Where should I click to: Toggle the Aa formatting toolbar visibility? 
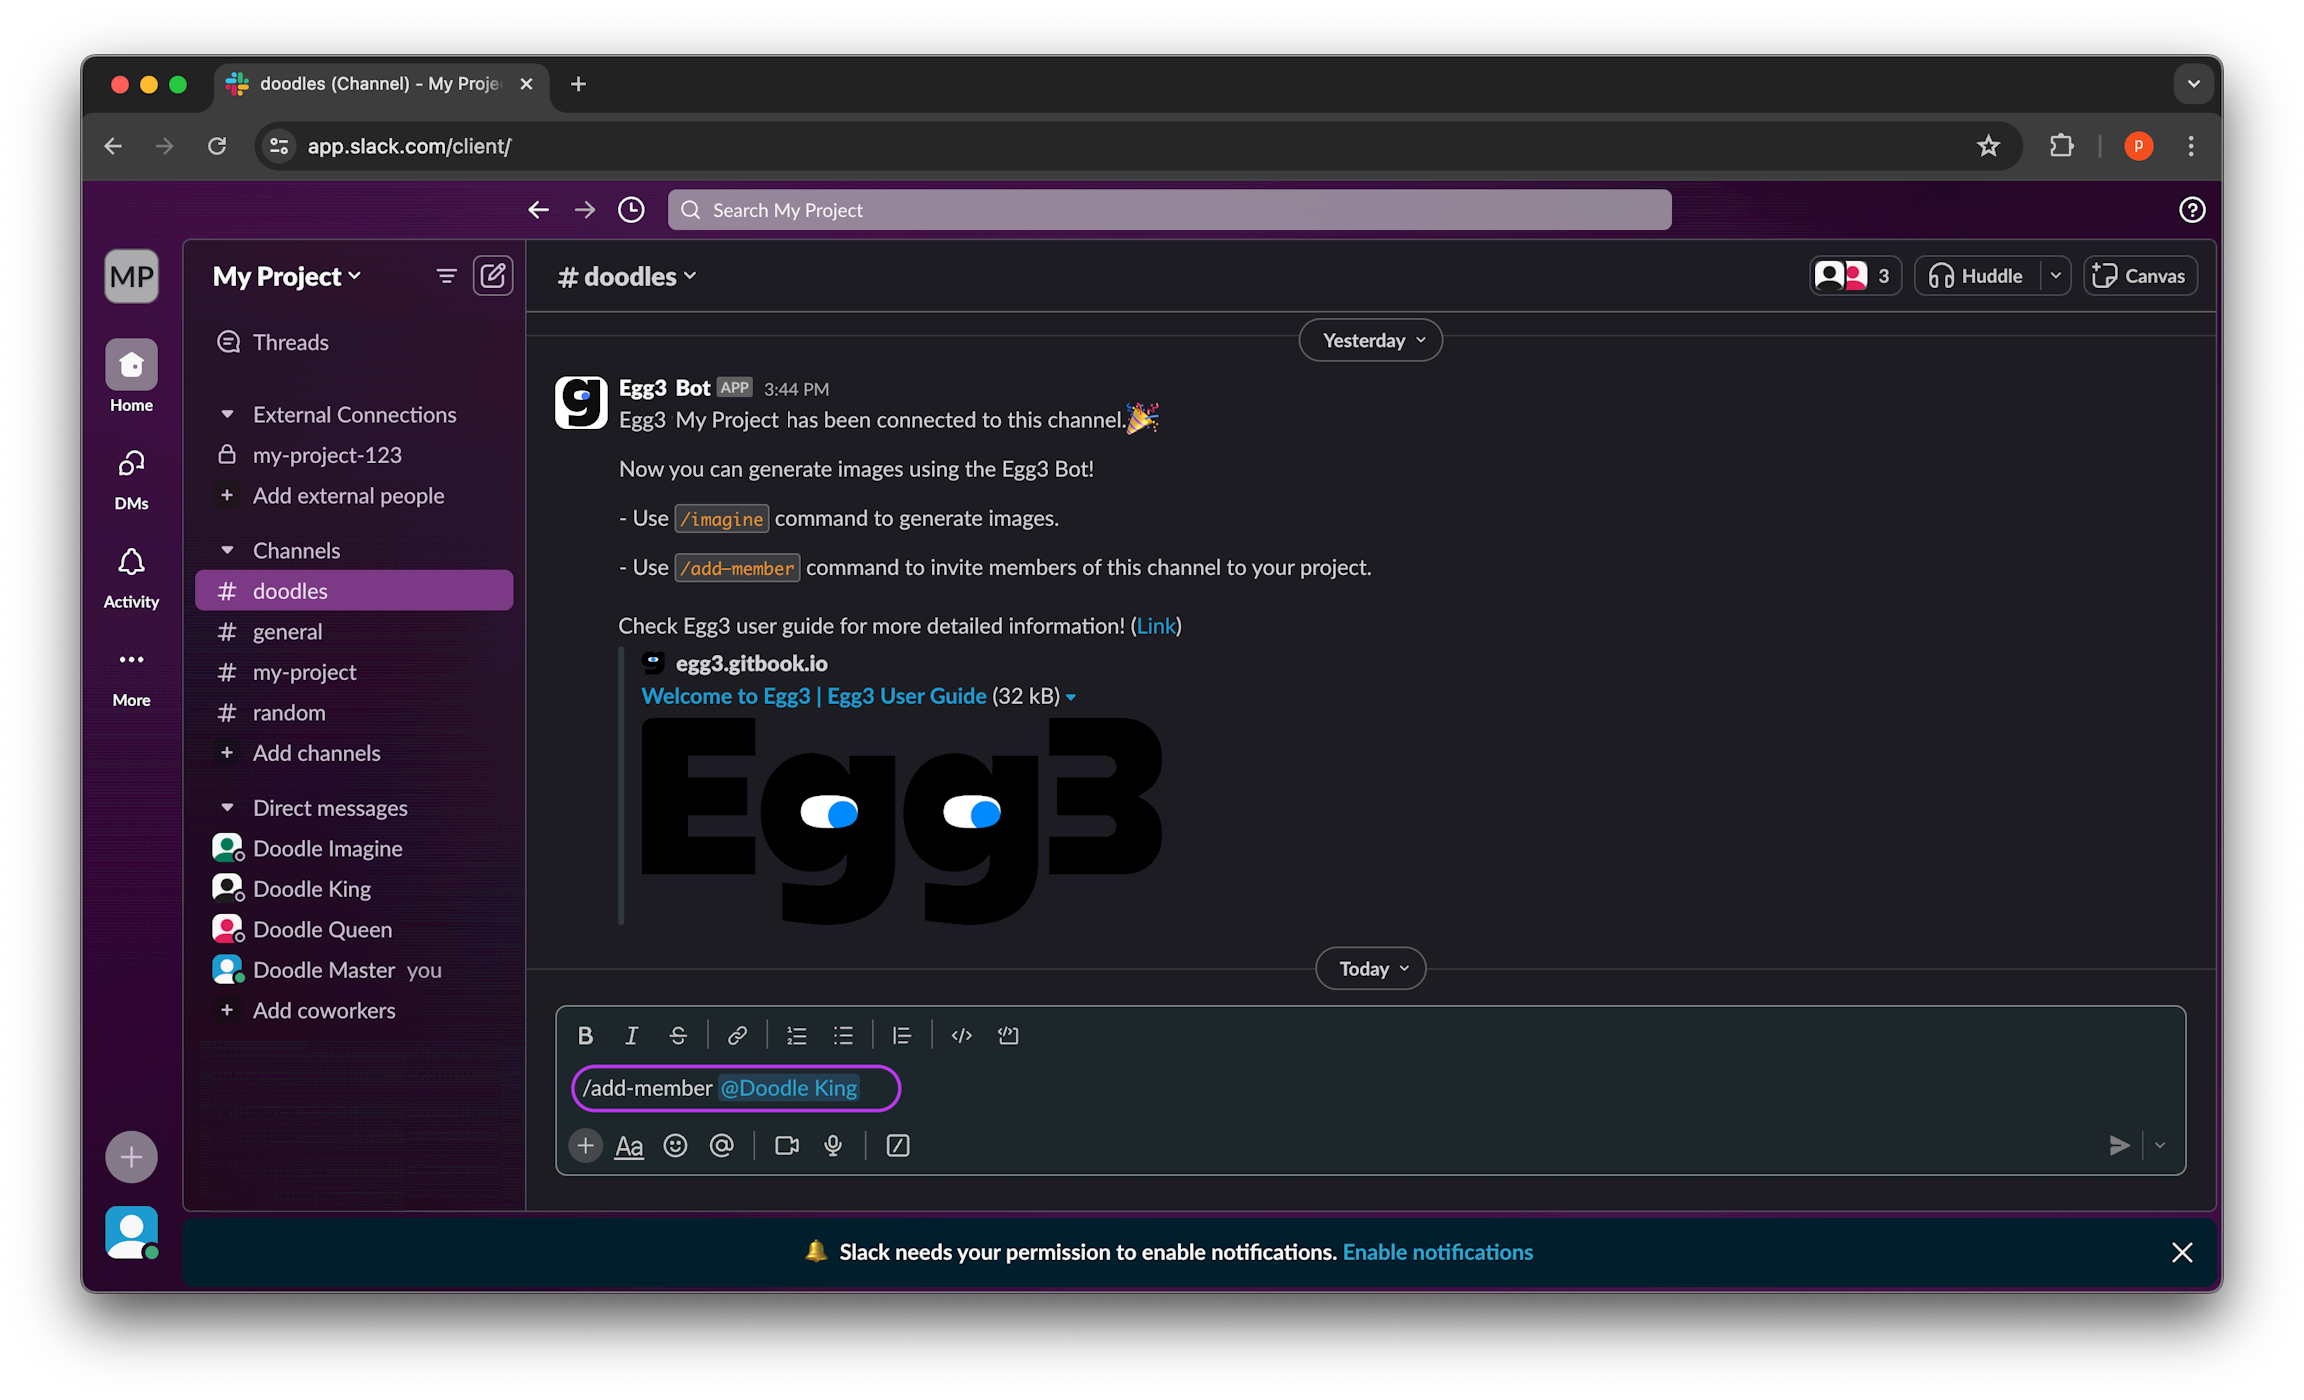629,1145
